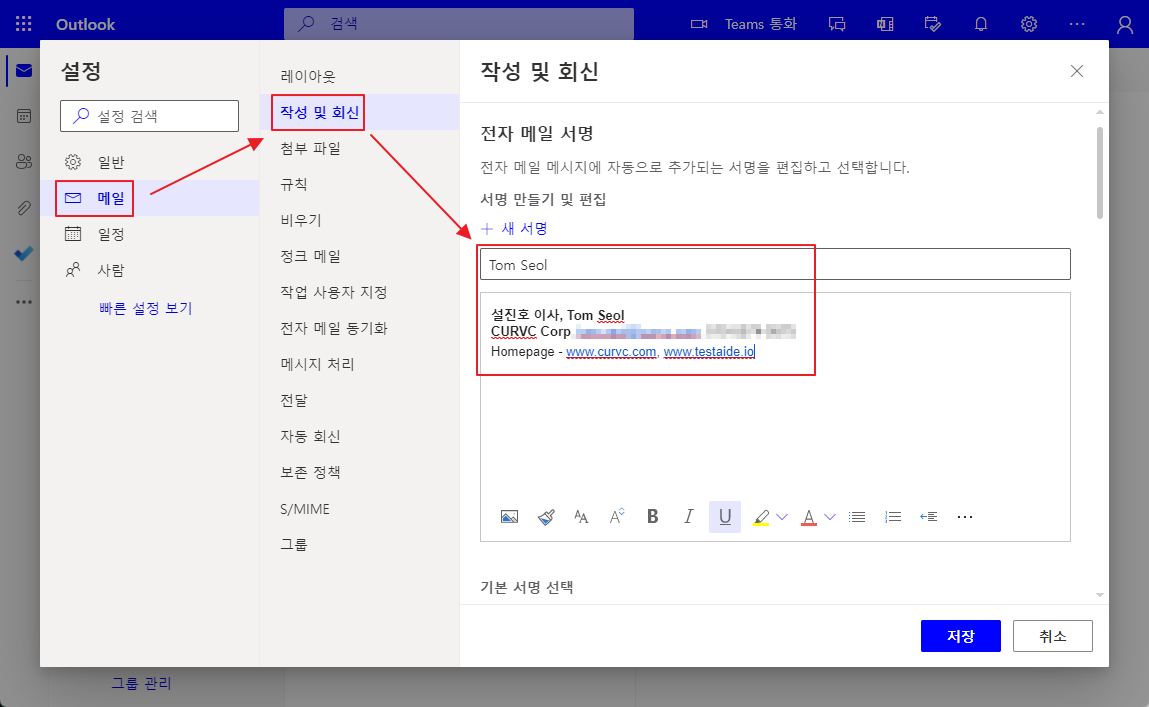Apply bulleted list to signature

857,517
